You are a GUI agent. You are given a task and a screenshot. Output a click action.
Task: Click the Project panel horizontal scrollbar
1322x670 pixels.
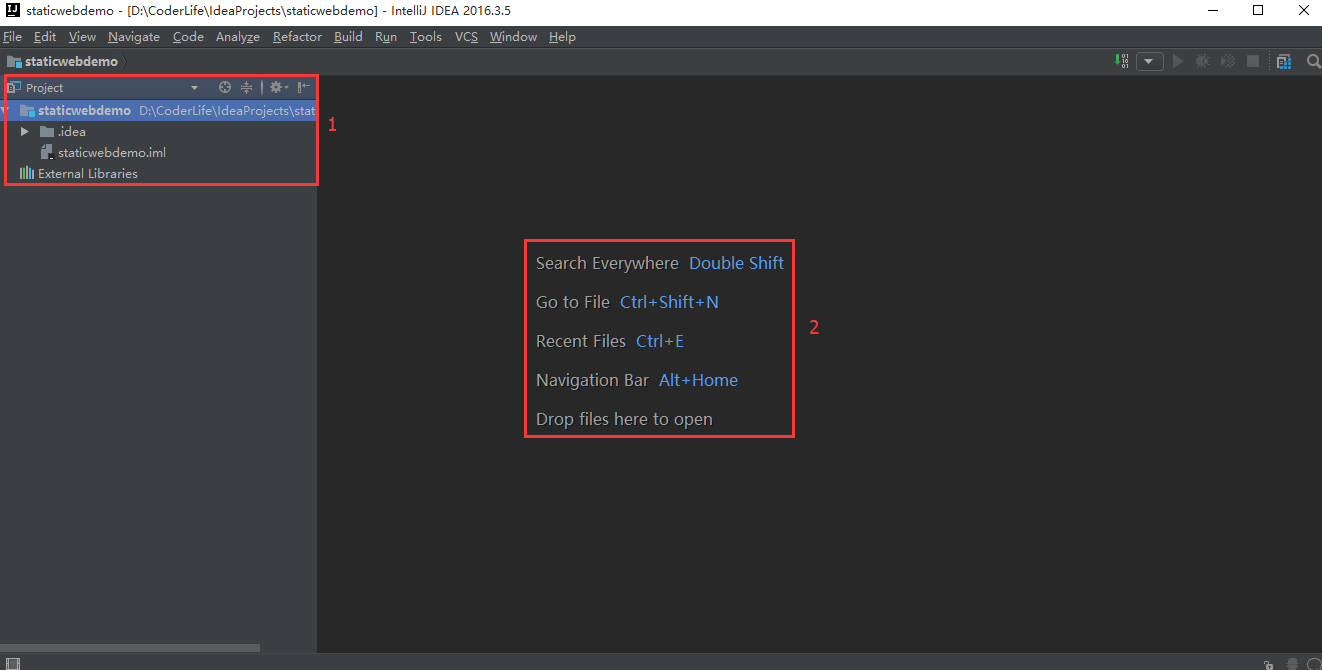click(x=130, y=648)
